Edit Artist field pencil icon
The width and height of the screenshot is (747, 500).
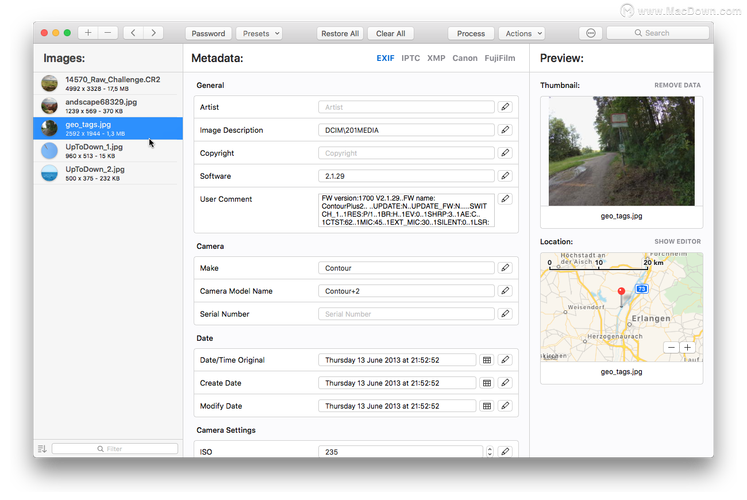click(x=505, y=107)
